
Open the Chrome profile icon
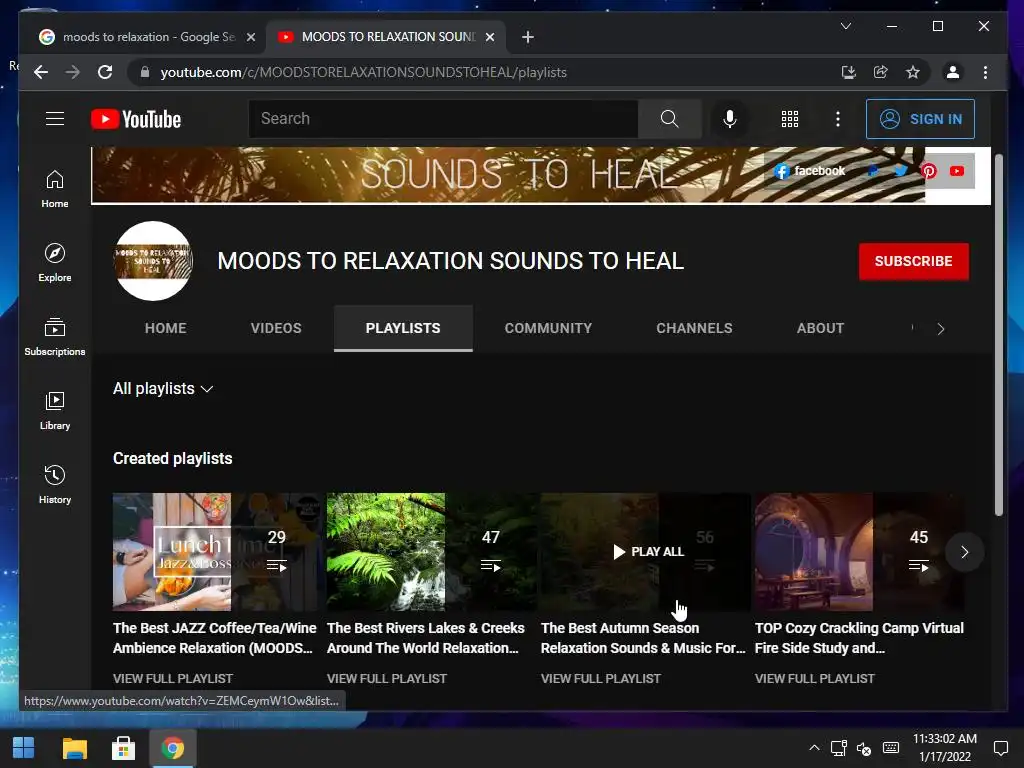coord(953,72)
